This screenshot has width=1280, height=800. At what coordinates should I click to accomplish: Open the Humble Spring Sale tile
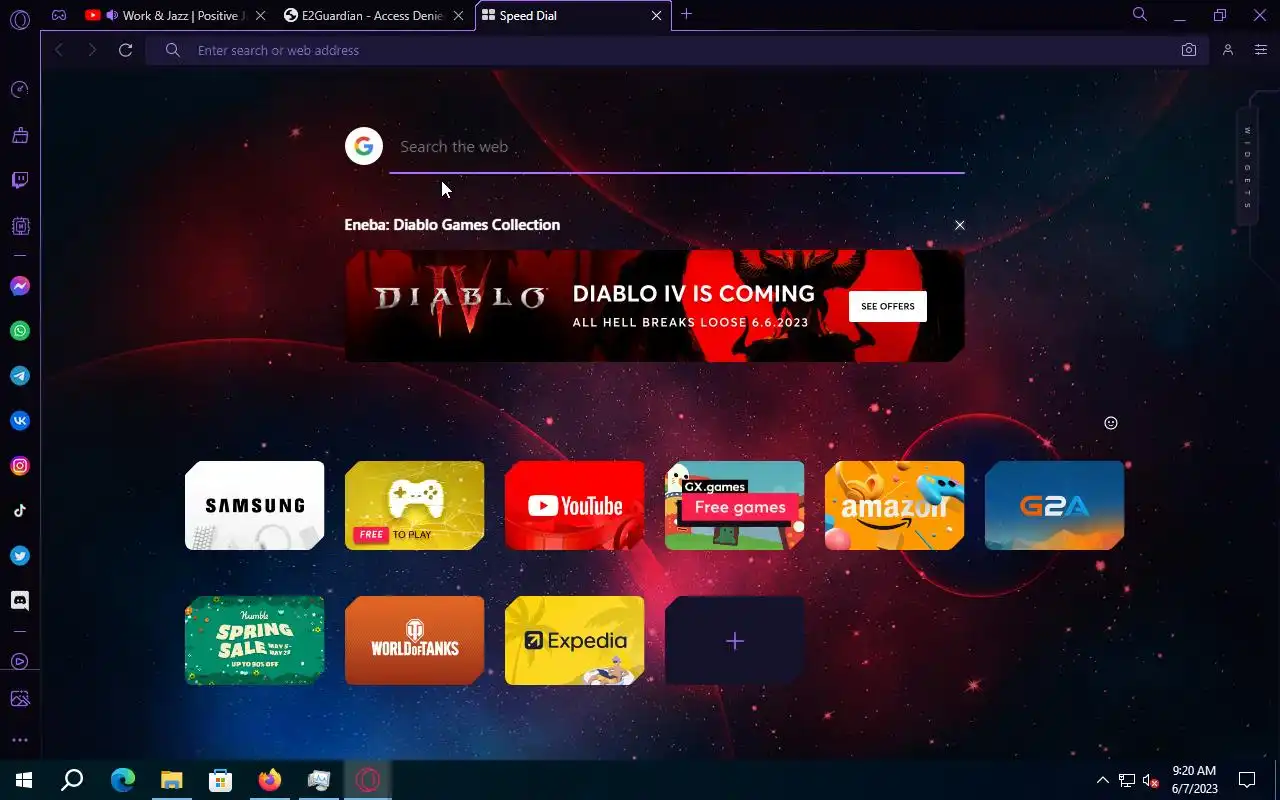pyautogui.click(x=255, y=641)
